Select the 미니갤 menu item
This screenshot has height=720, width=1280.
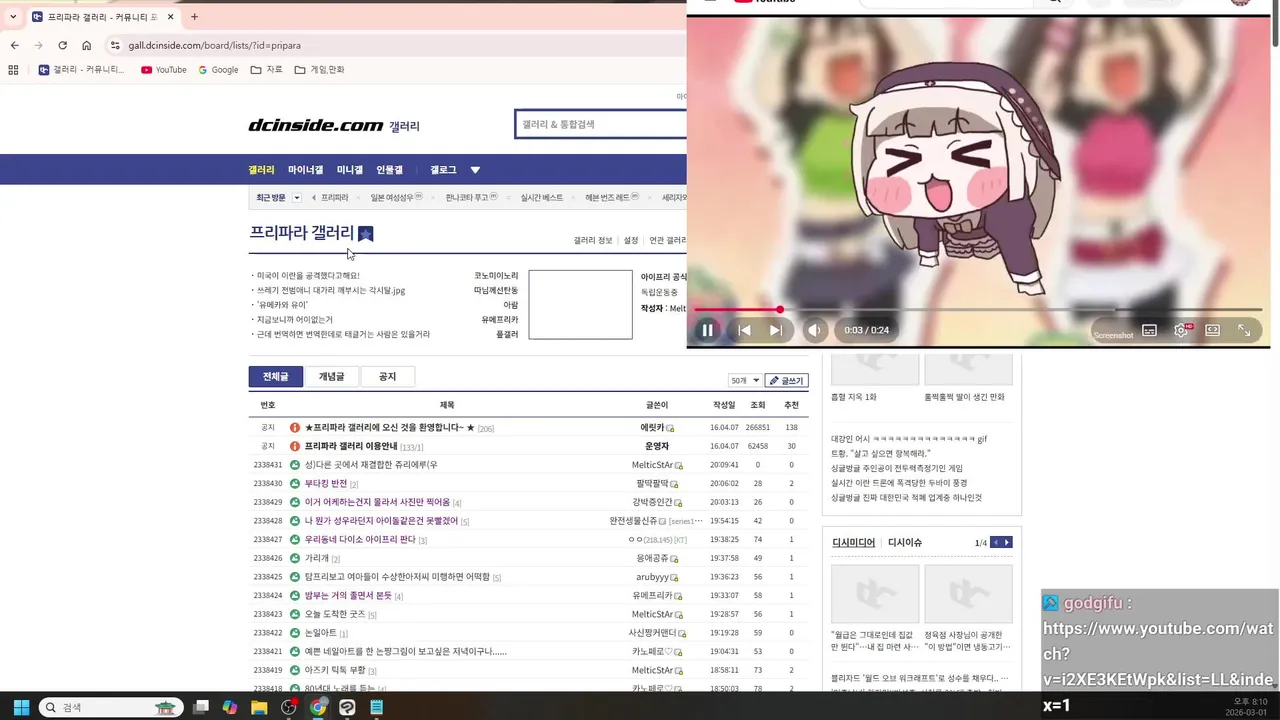(x=350, y=170)
